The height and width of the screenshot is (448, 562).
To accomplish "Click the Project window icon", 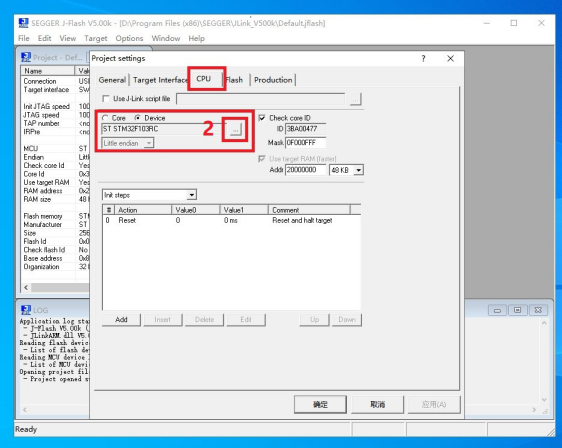I will (x=26, y=57).
